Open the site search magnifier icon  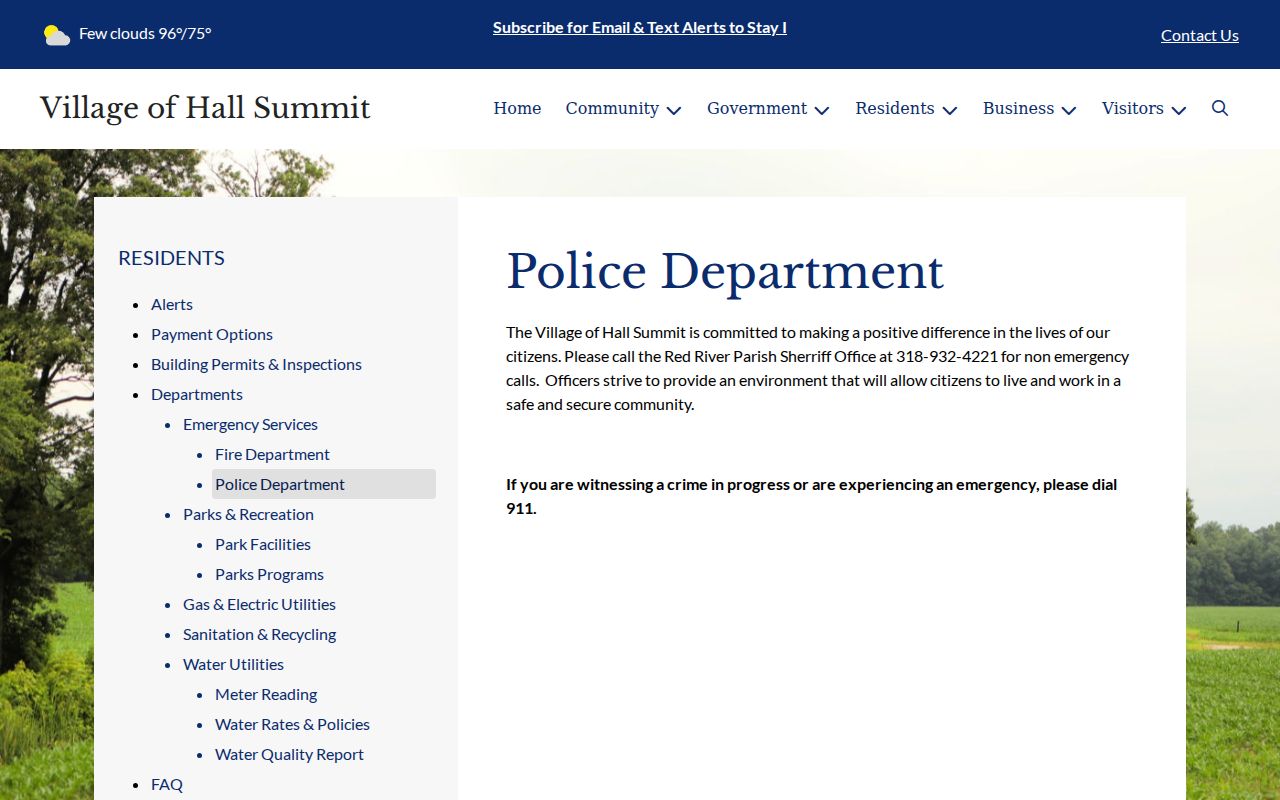[1220, 108]
